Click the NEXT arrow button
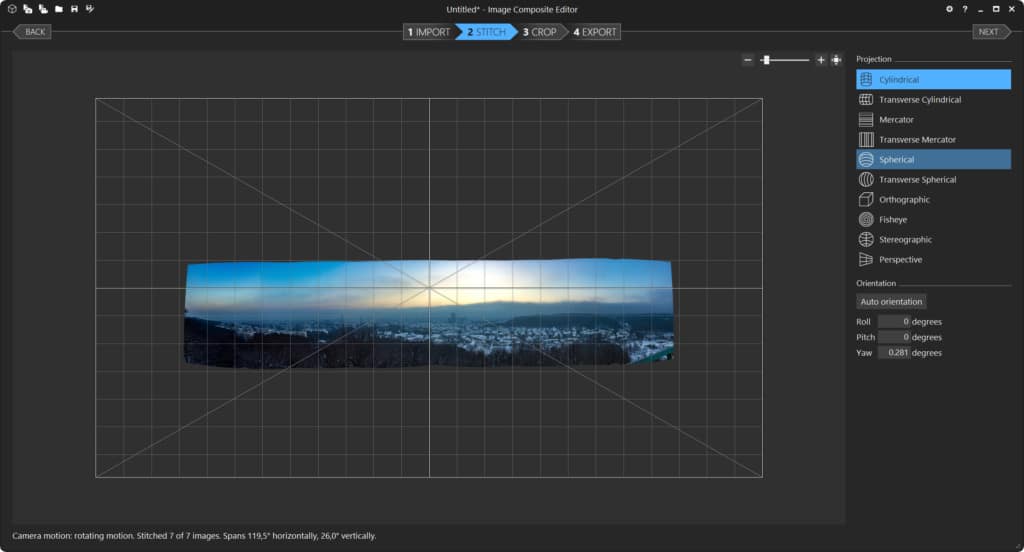Image resolution: width=1024 pixels, height=552 pixels. pyautogui.click(x=989, y=32)
